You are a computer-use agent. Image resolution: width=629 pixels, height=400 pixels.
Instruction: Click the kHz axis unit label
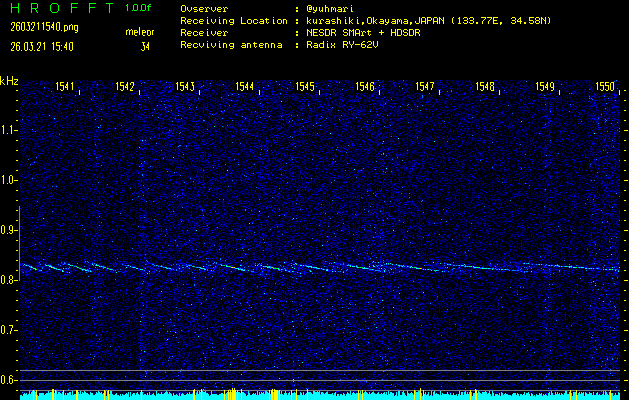(x=9, y=80)
